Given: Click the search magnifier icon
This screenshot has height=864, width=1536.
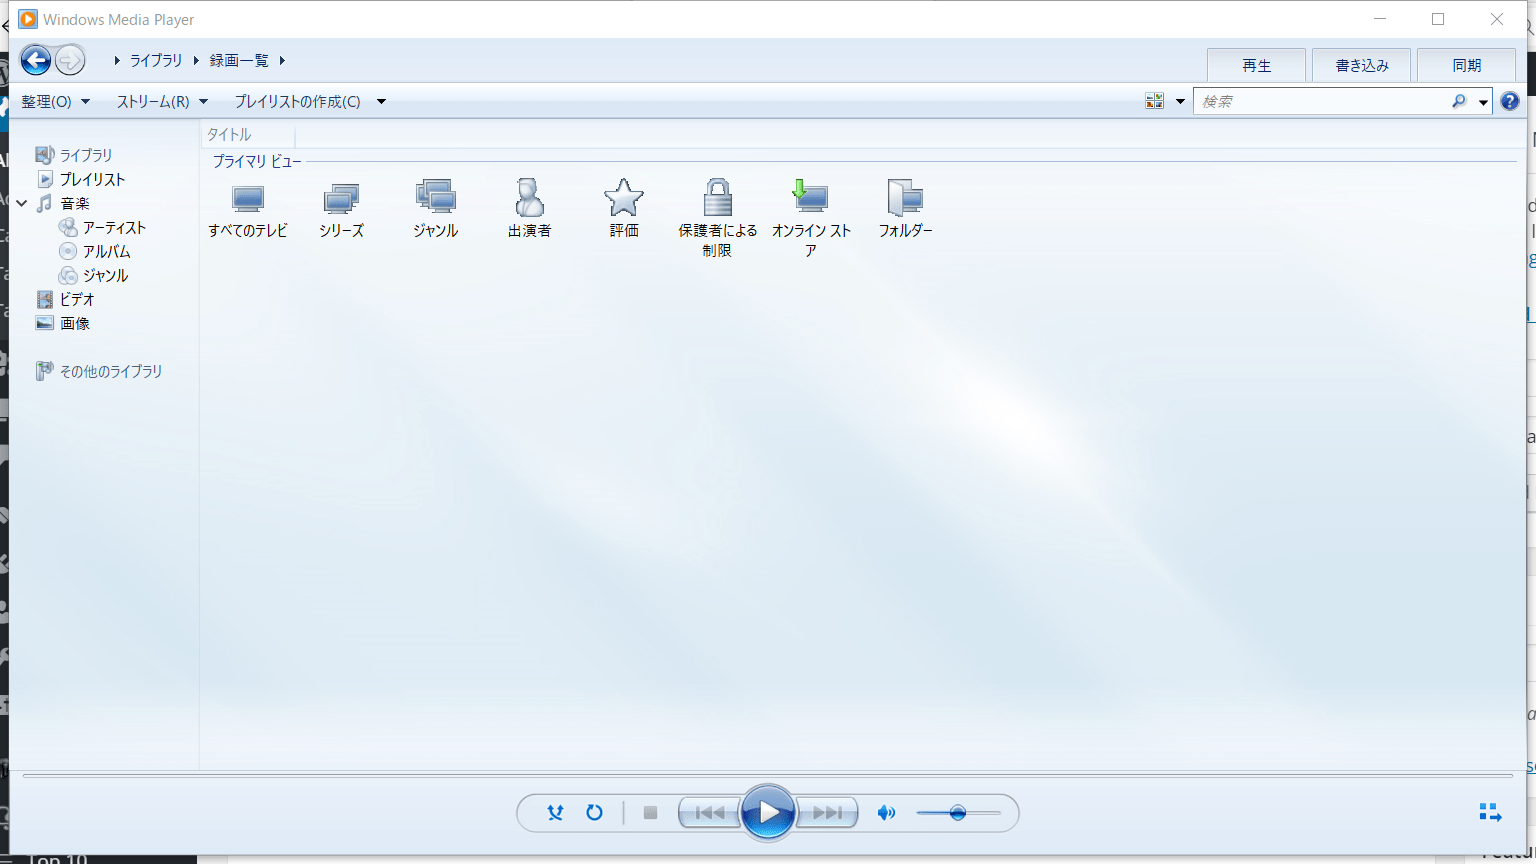Looking at the screenshot, I should (1459, 101).
